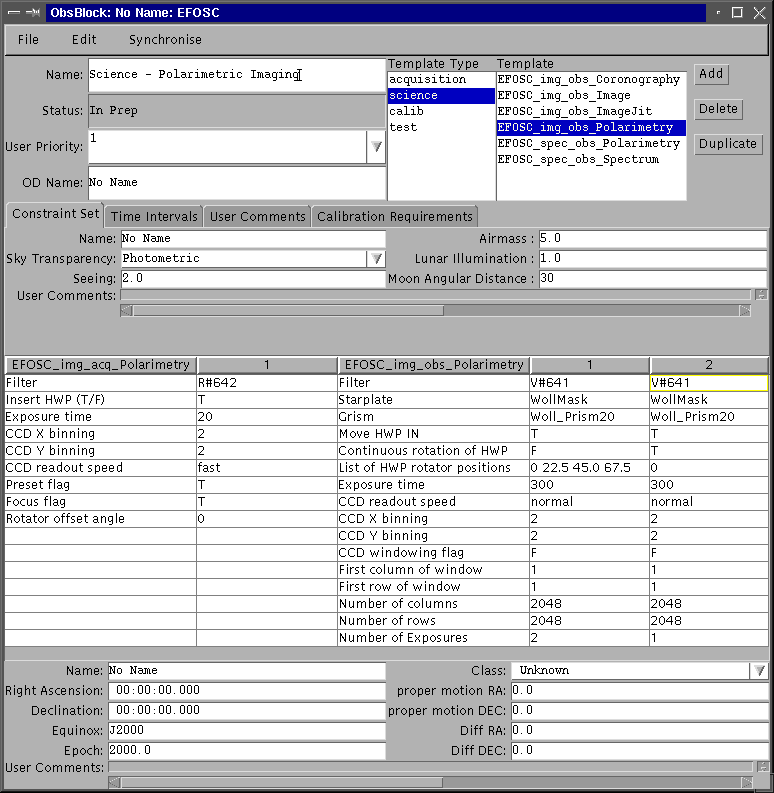Click the Moon Angular Distance field
This screenshot has height=793, width=774.
pos(653,279)
